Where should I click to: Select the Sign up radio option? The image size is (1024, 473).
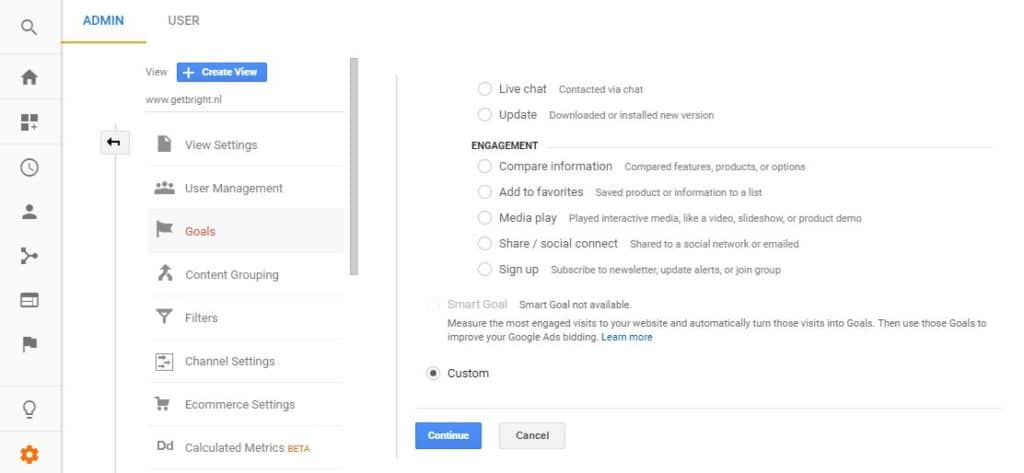coord(485,270)
